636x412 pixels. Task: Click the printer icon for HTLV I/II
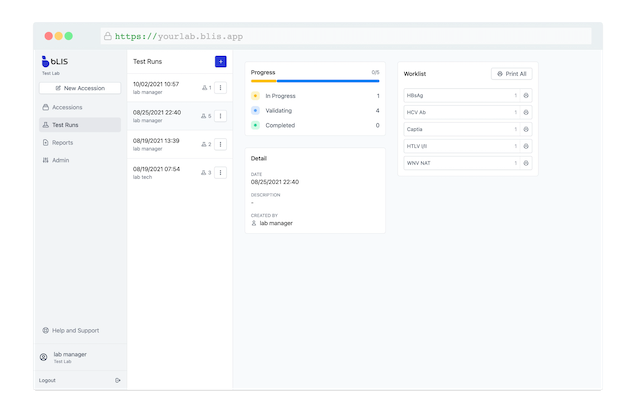(x=526, y=146)
